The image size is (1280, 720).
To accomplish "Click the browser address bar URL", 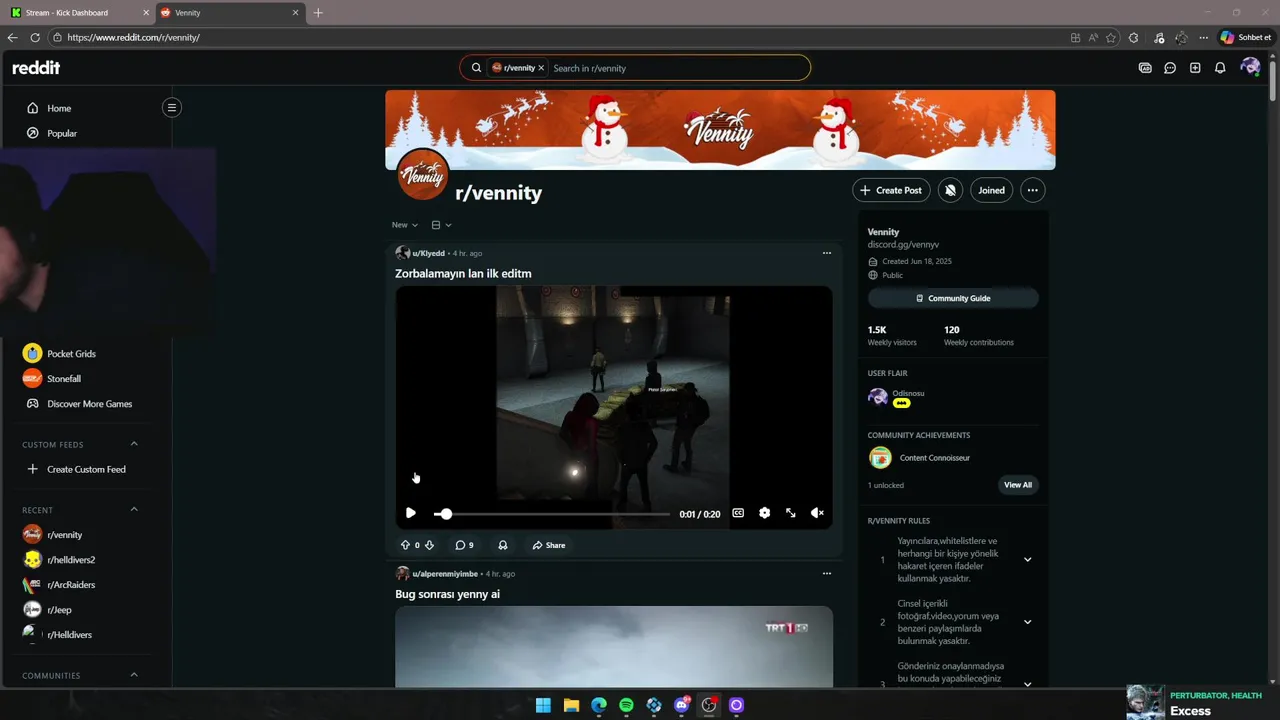I will tap(133, 37).
